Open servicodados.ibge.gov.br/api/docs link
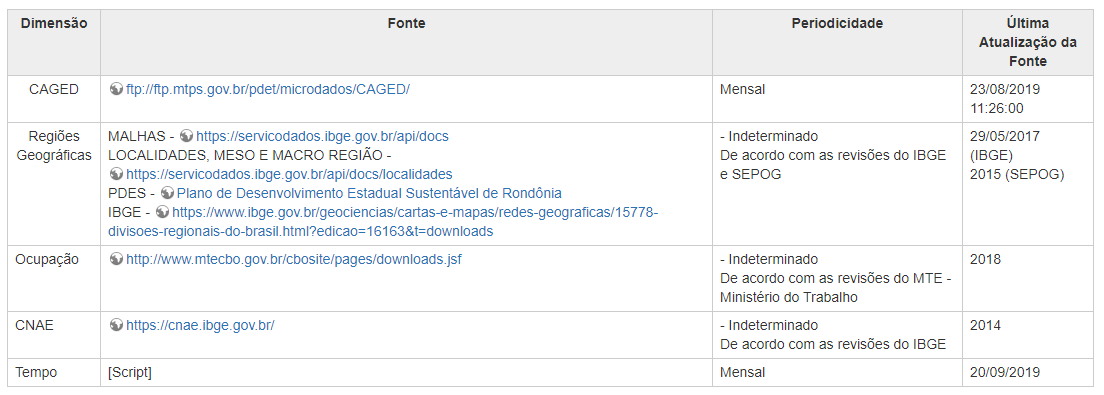This screenshot has width=1104, height=395. point(322,136)
